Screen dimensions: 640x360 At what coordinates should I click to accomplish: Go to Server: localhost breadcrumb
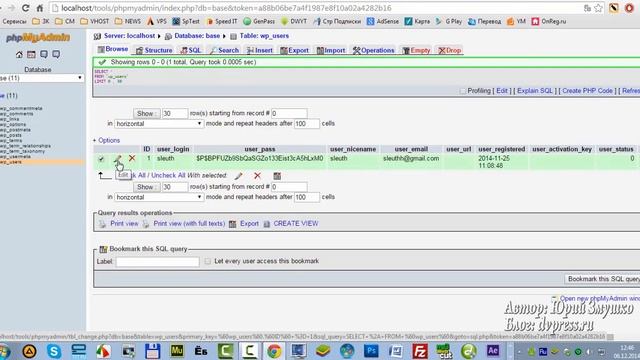(x=129, y=36)
